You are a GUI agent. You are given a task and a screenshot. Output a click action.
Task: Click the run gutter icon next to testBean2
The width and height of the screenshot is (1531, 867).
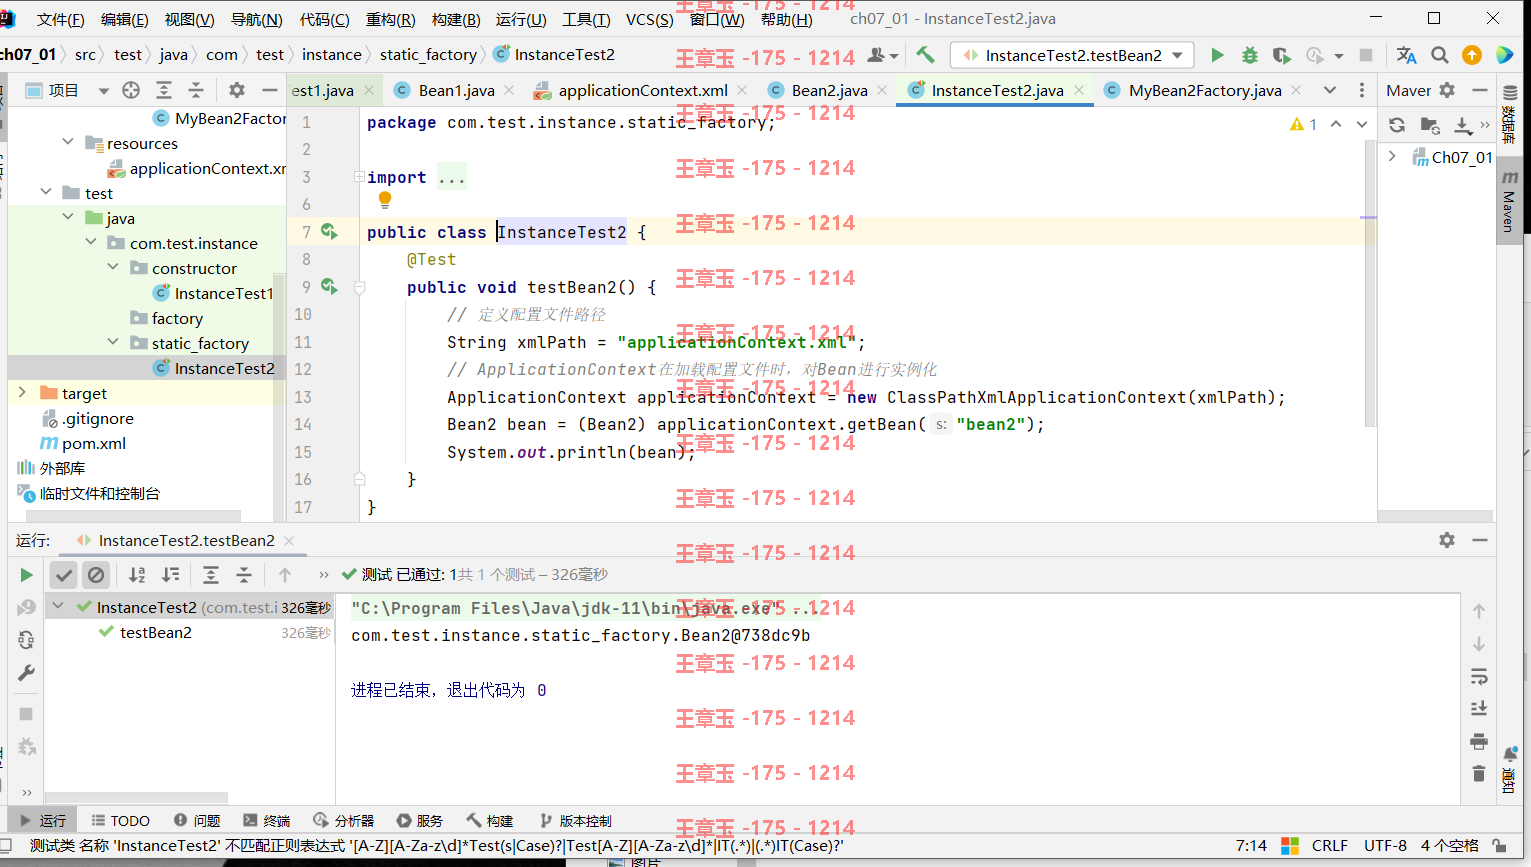tap(328, 286)
